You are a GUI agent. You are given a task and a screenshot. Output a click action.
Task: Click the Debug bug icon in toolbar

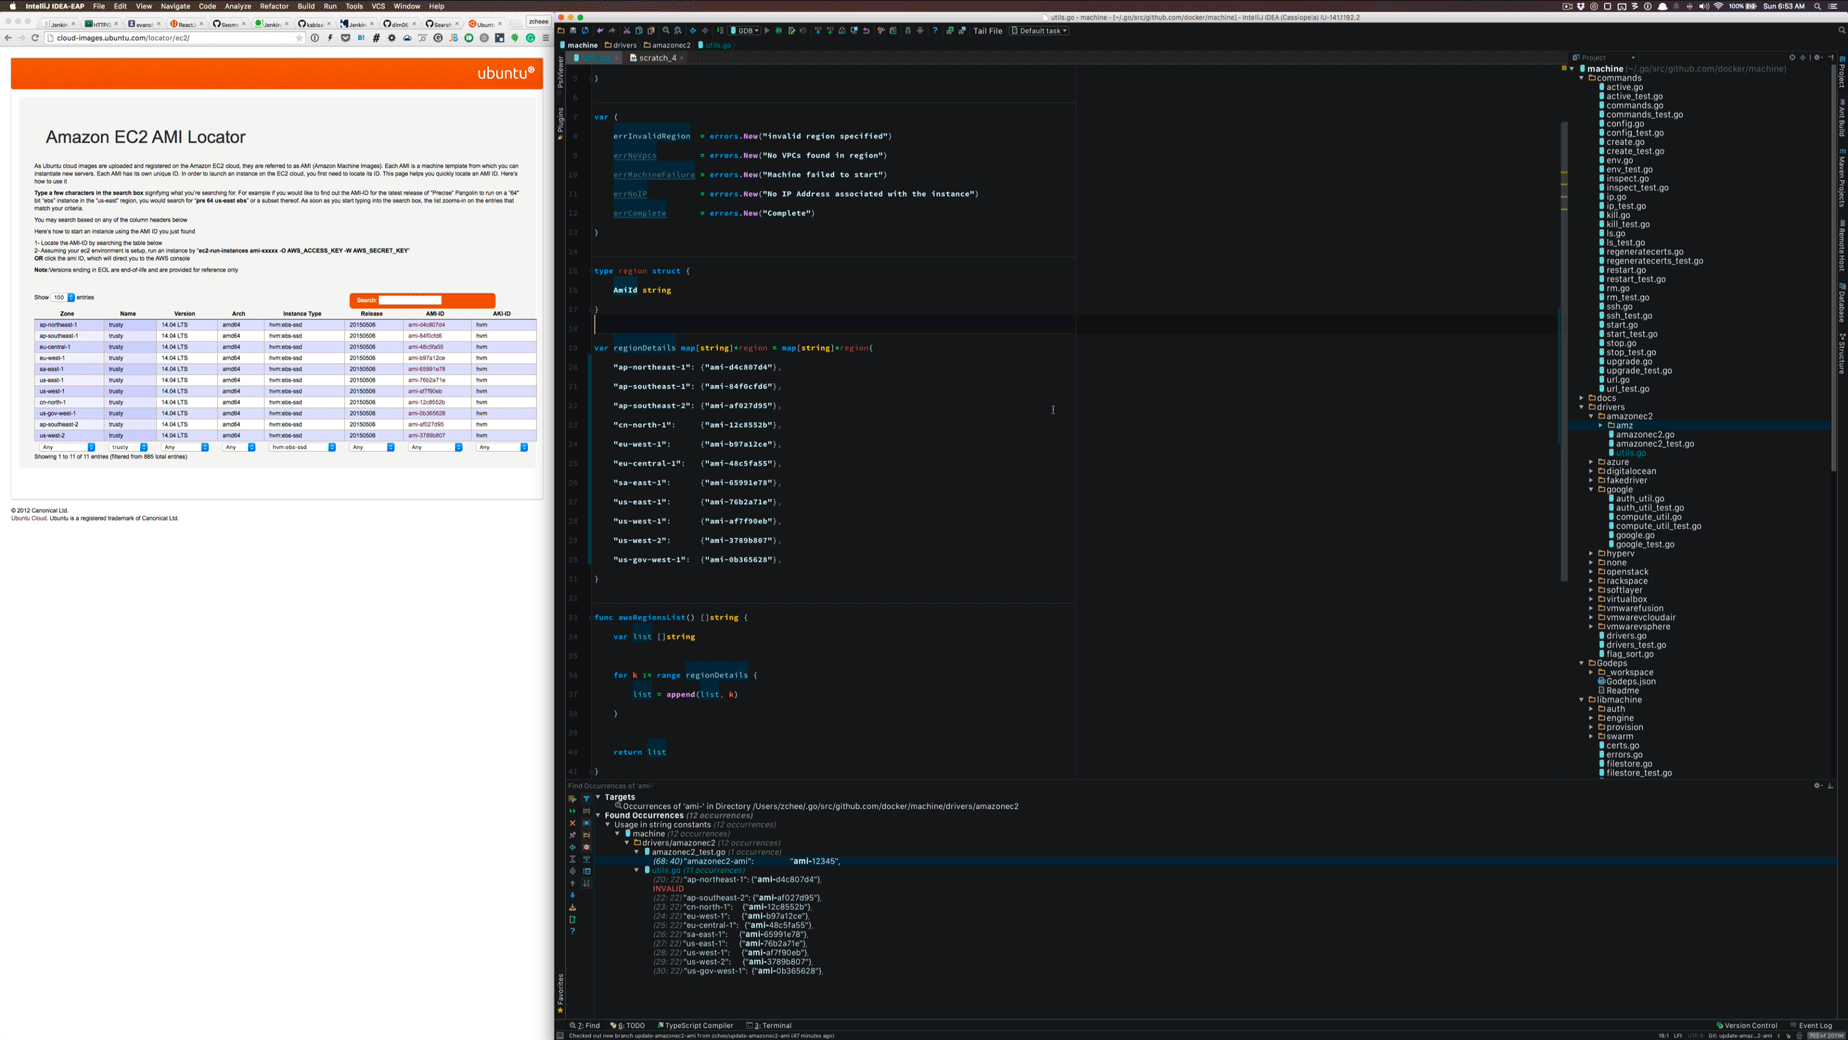779,31
